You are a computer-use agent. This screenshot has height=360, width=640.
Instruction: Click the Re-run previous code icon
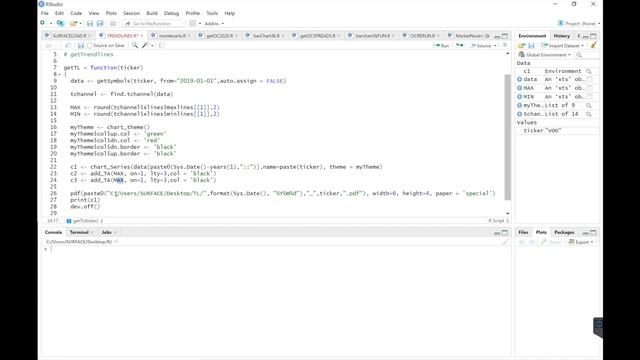pos(460,45)
